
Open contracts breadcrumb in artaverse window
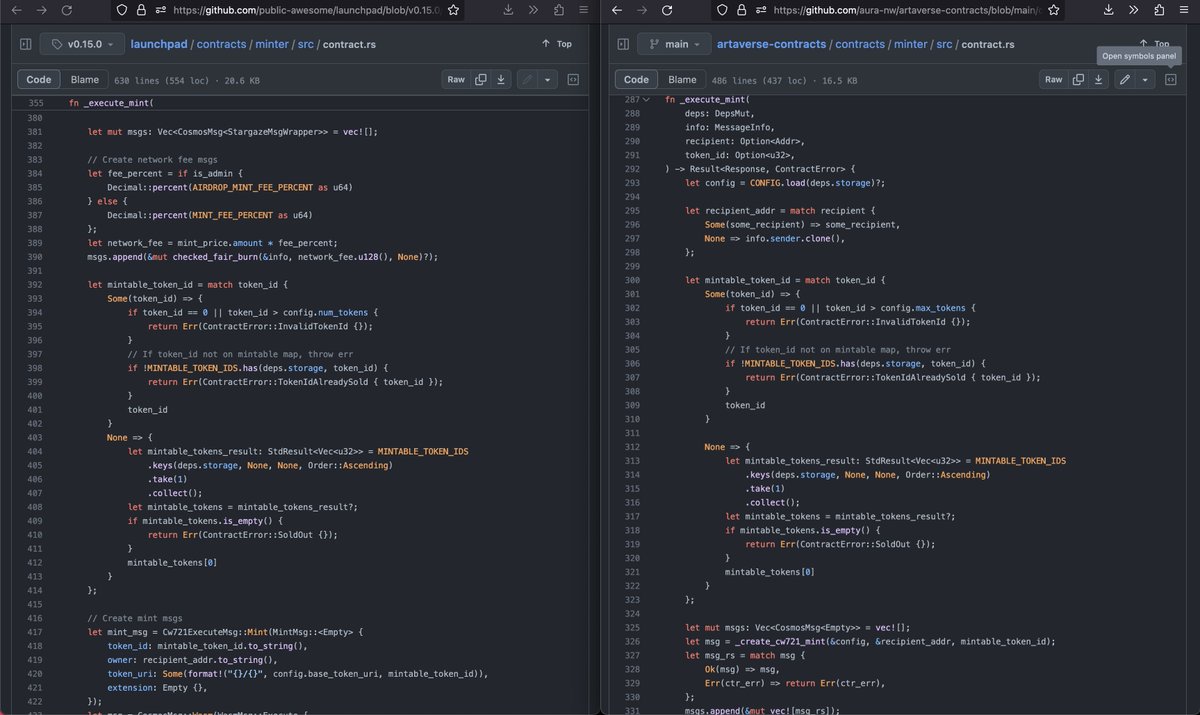859,44
